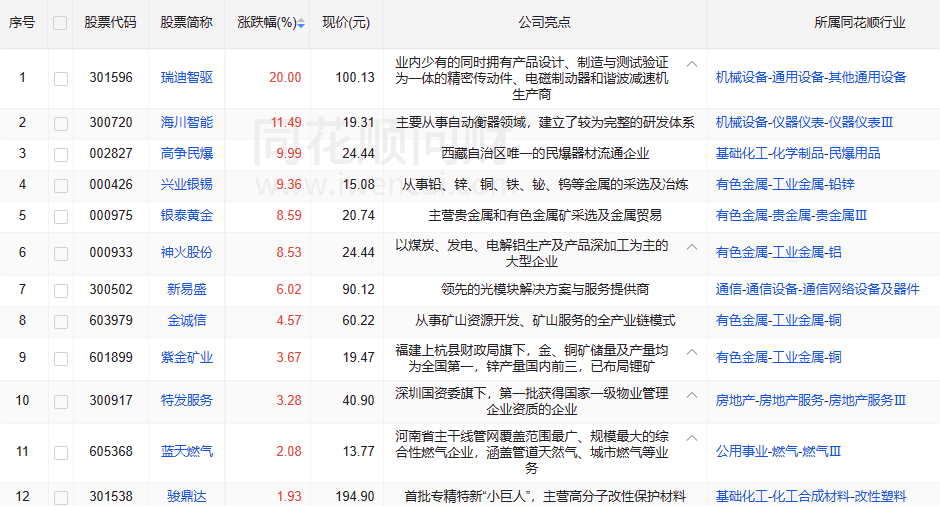Select stock code 301596
This screenshot has width=940, height=506.
pos(111,77)
